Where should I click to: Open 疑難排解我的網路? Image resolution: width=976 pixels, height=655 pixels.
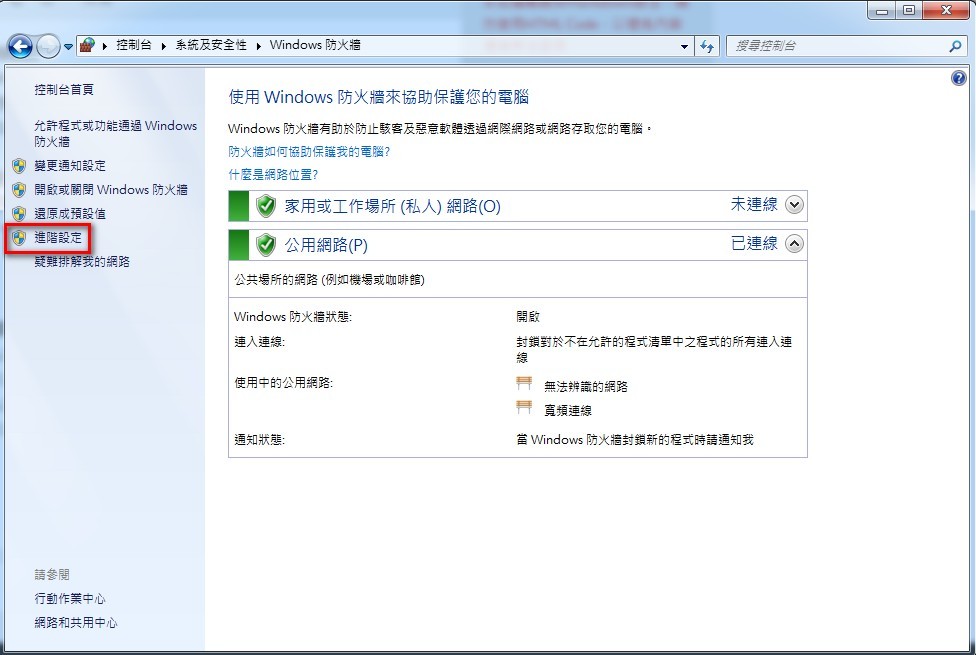tap(82, 262)
